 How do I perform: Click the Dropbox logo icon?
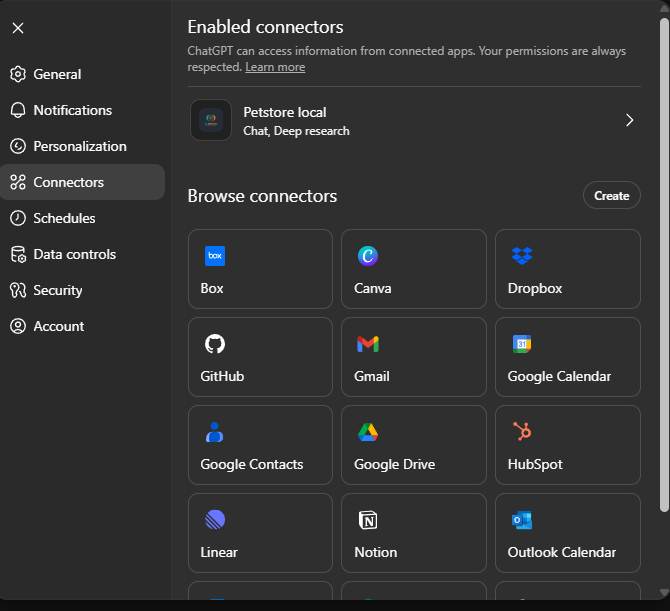tap(522, 256)
